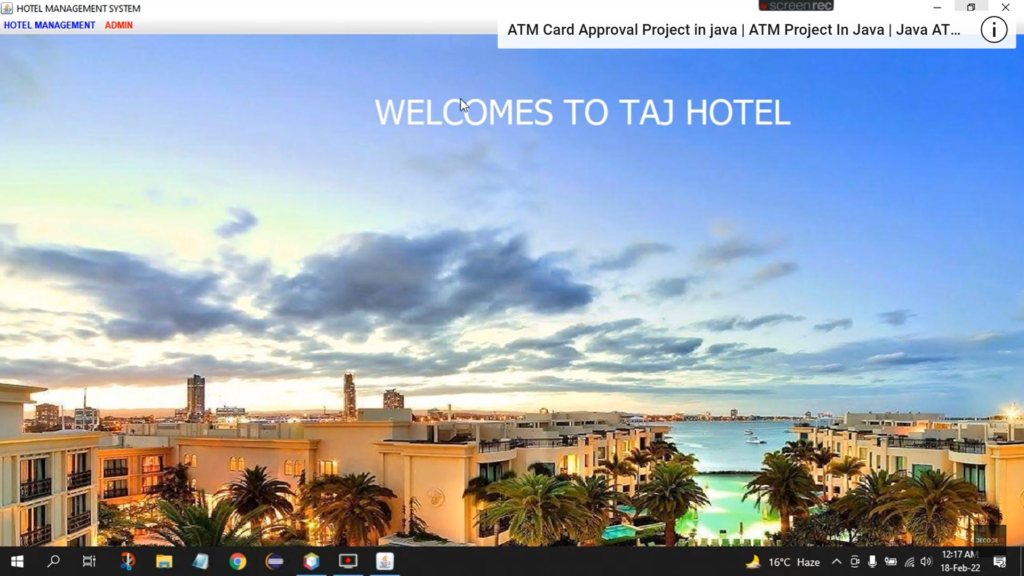1024x576 pixels.
Task: Open the notification action center icon
Action: click(x=1000, y=562)
